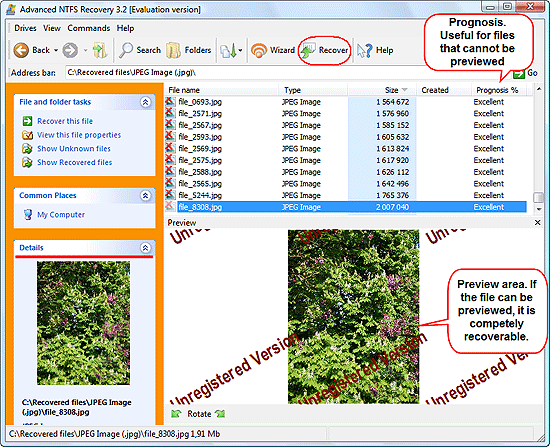This screenshot has width=550, height=447.
Task: Select file_5244.jpg in the list
Action: point(200,195)
